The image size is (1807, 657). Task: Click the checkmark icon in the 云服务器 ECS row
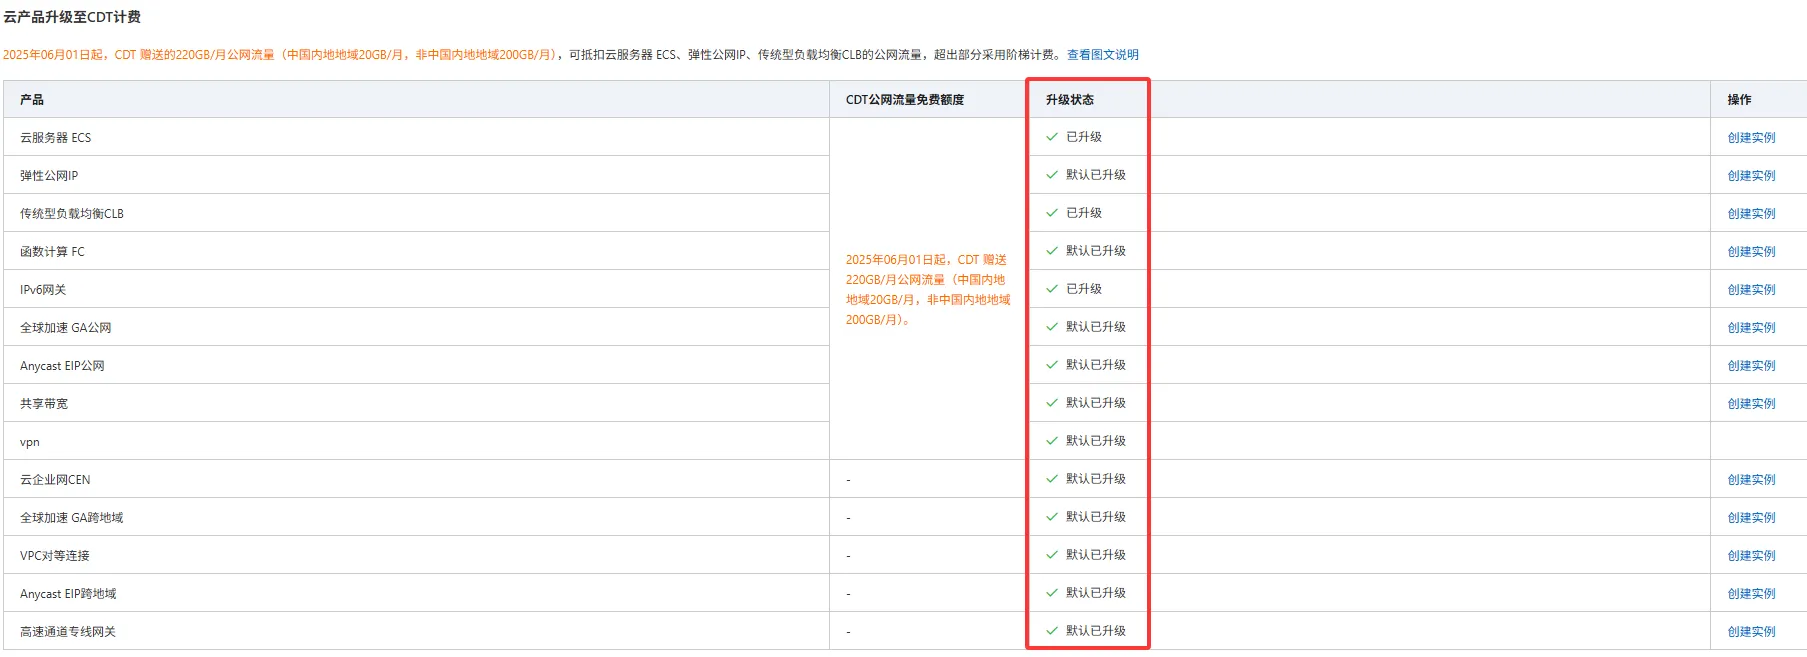coord(1051,137)
